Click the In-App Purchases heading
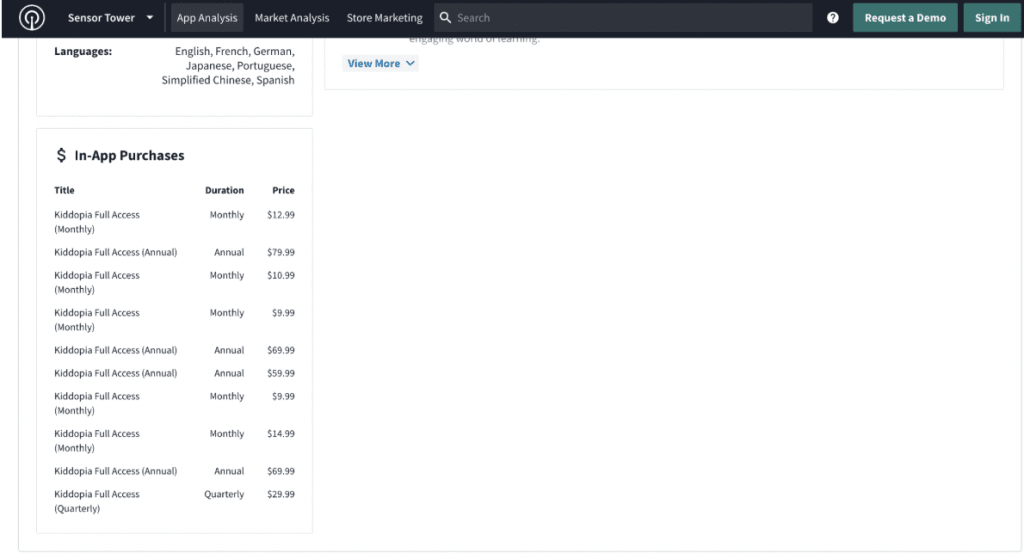This screenshot has height=559, width=1024. pyautogui.click(x=129, y=156)
